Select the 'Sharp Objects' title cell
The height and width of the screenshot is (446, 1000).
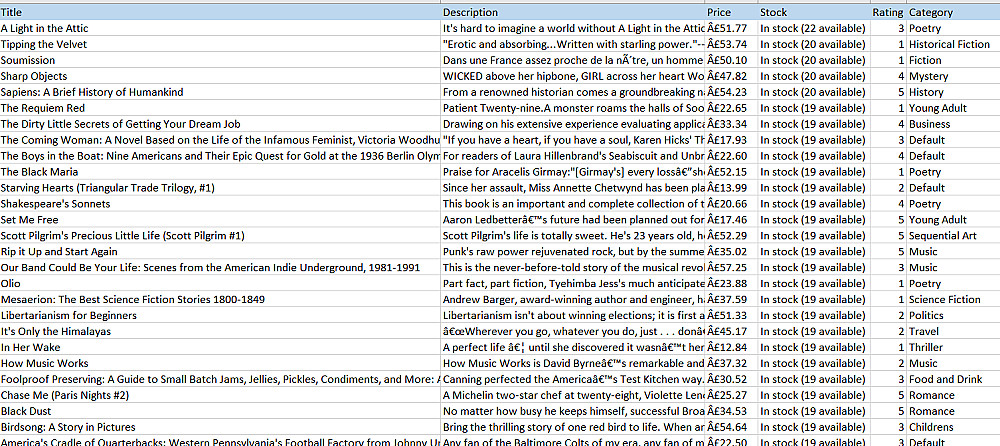click(220, 76)
